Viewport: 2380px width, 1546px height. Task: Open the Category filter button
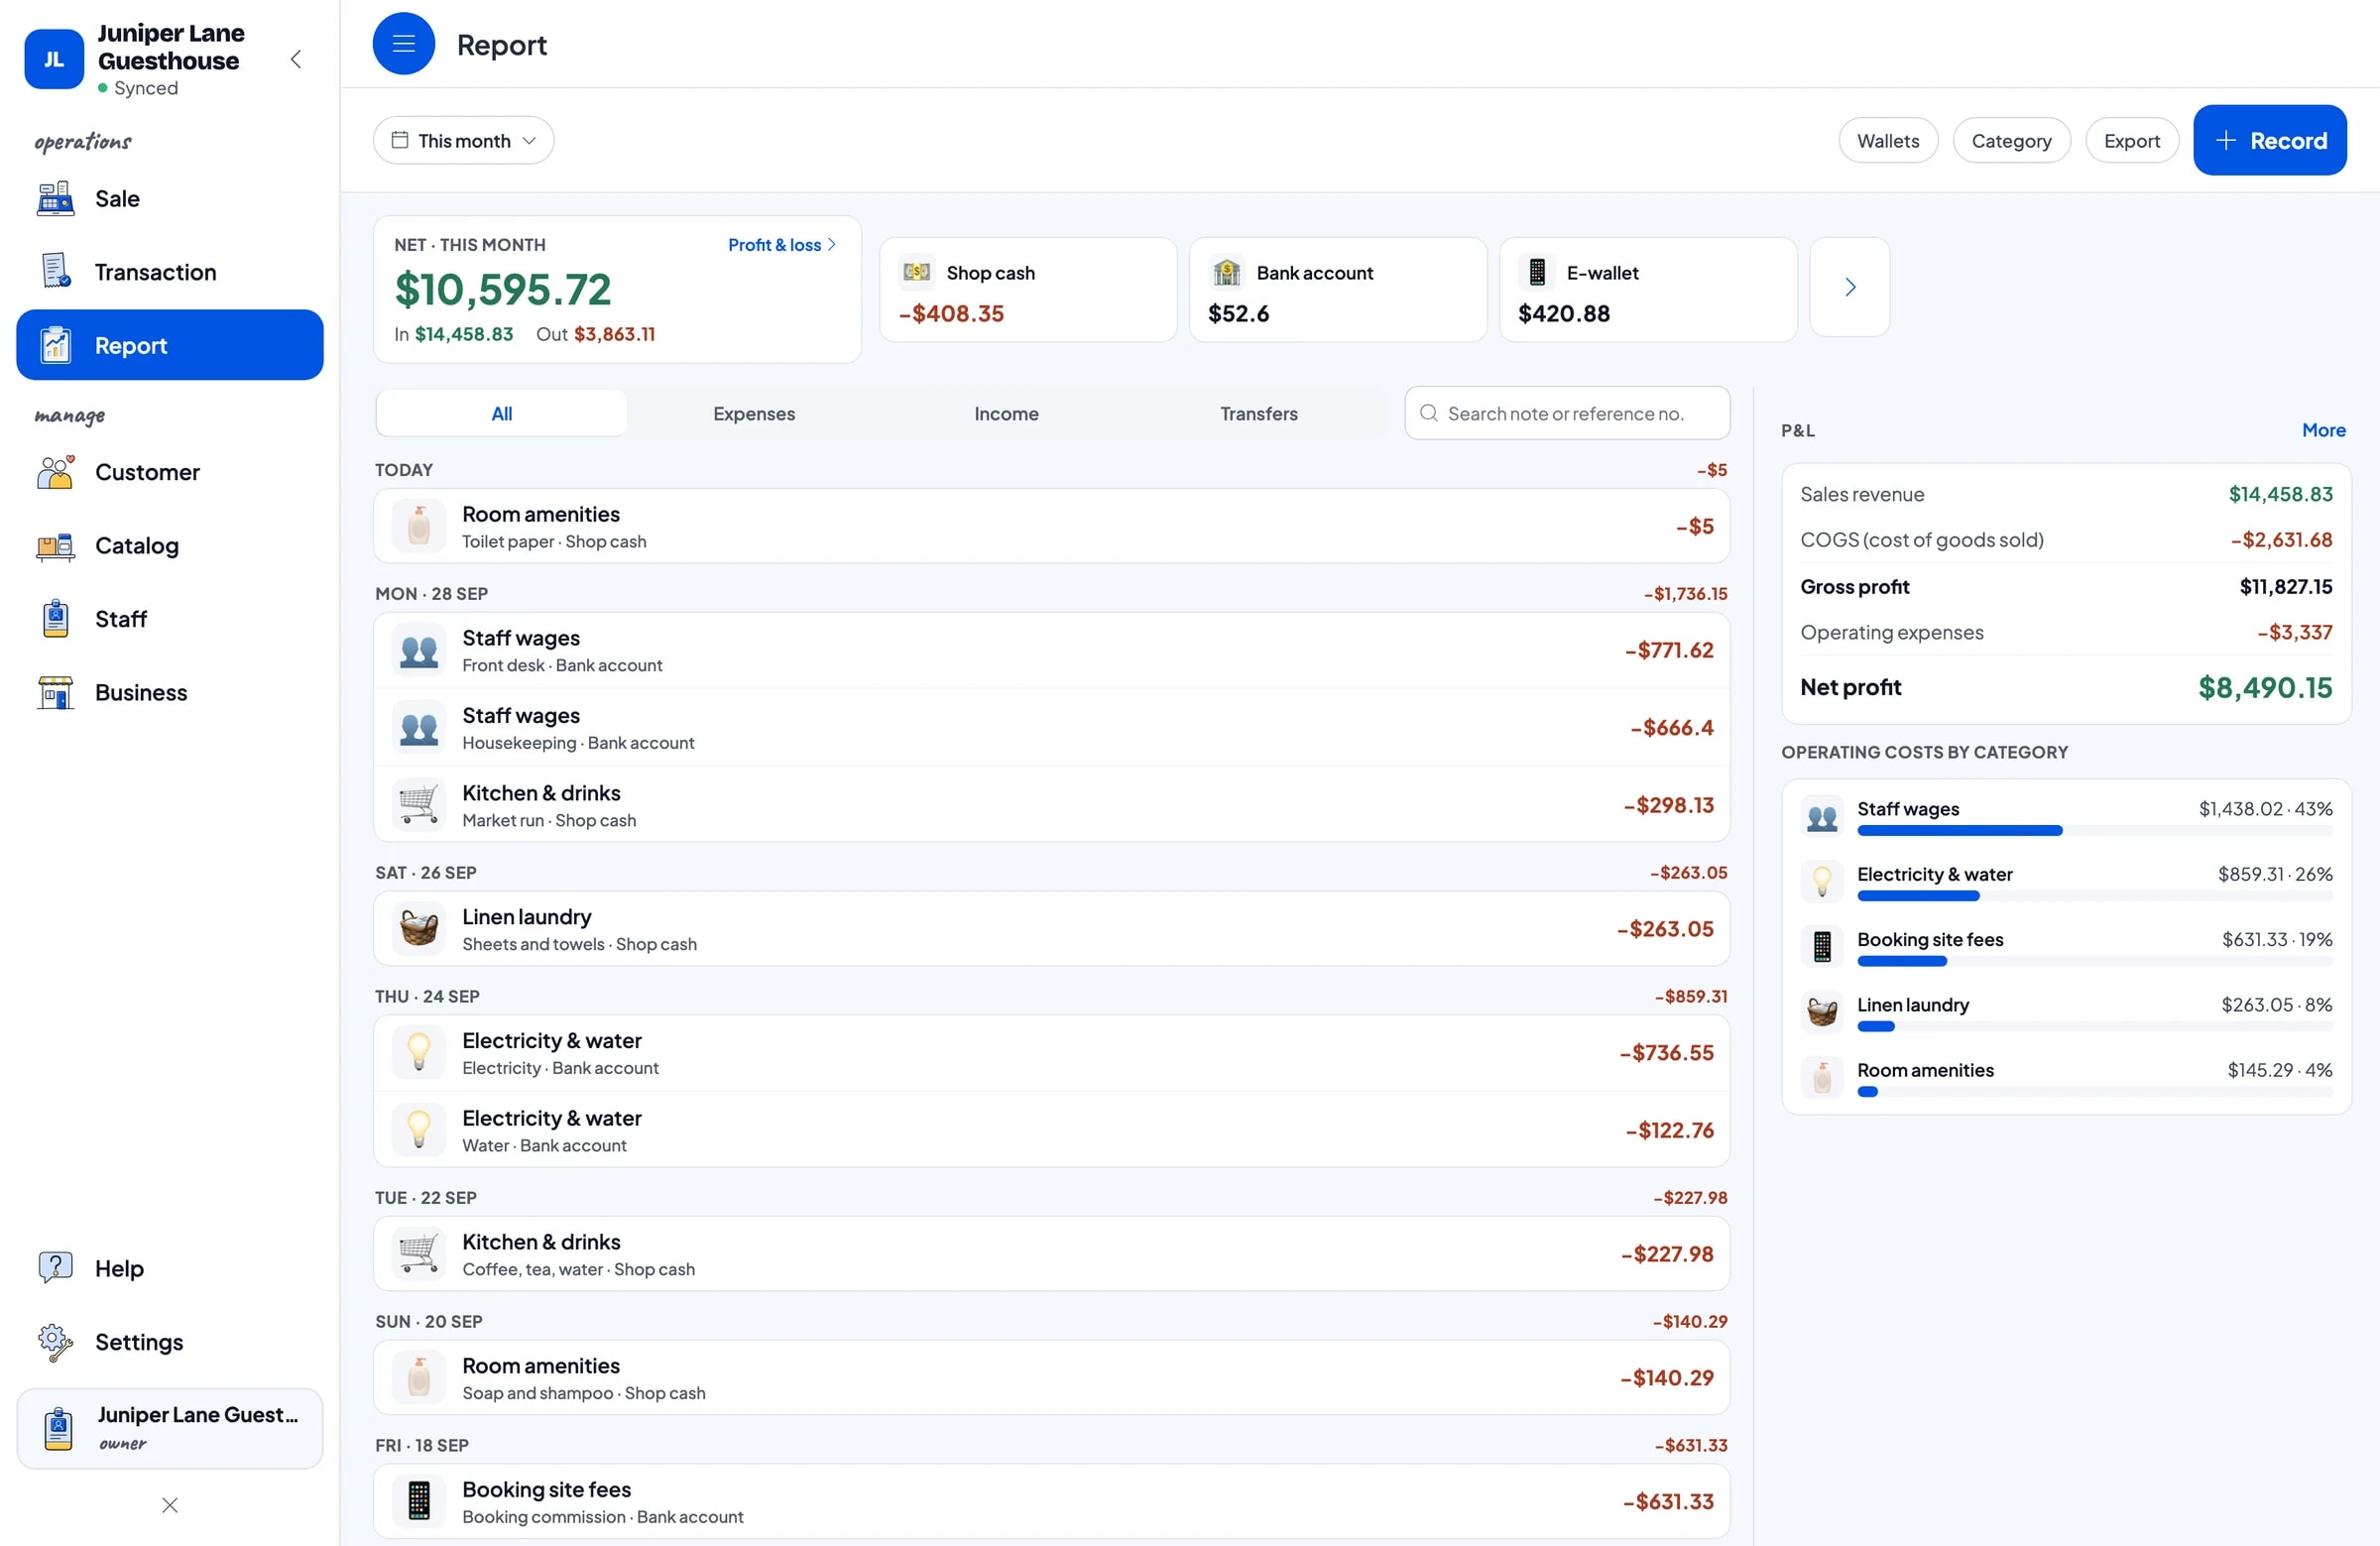click(x=2010, y=140)
